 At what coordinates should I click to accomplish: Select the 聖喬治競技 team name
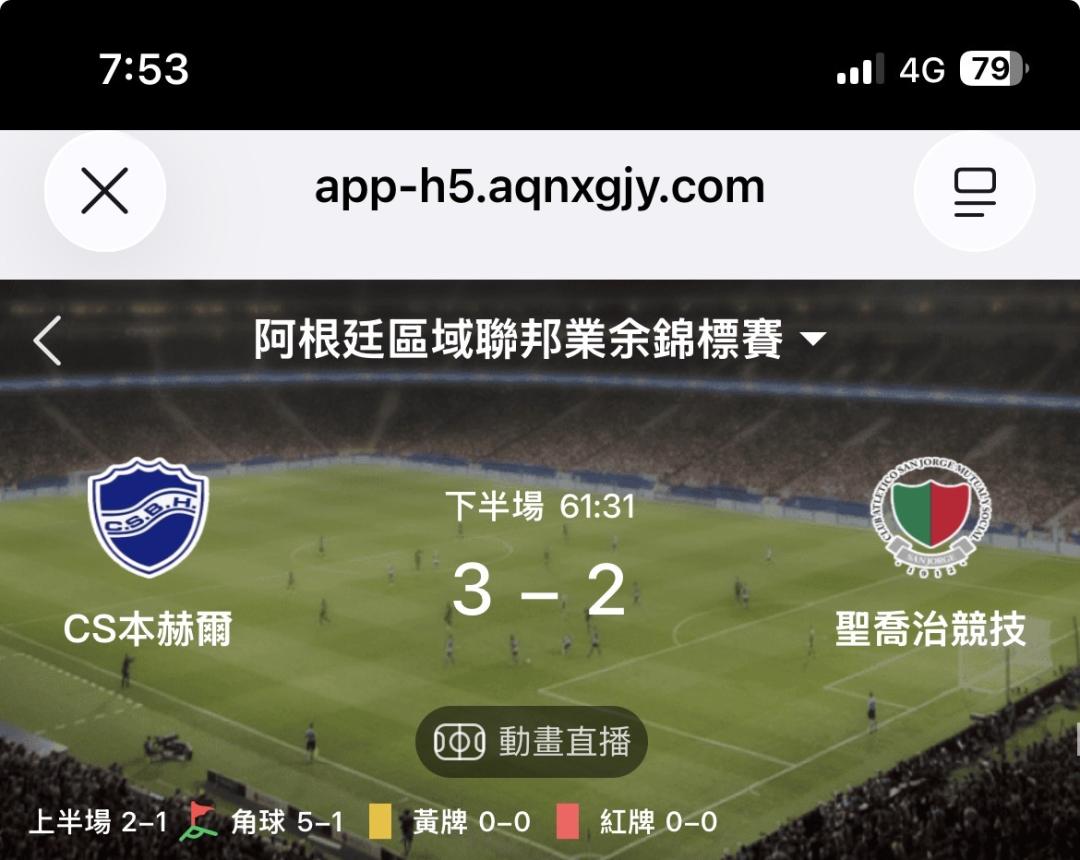[931, 628]
